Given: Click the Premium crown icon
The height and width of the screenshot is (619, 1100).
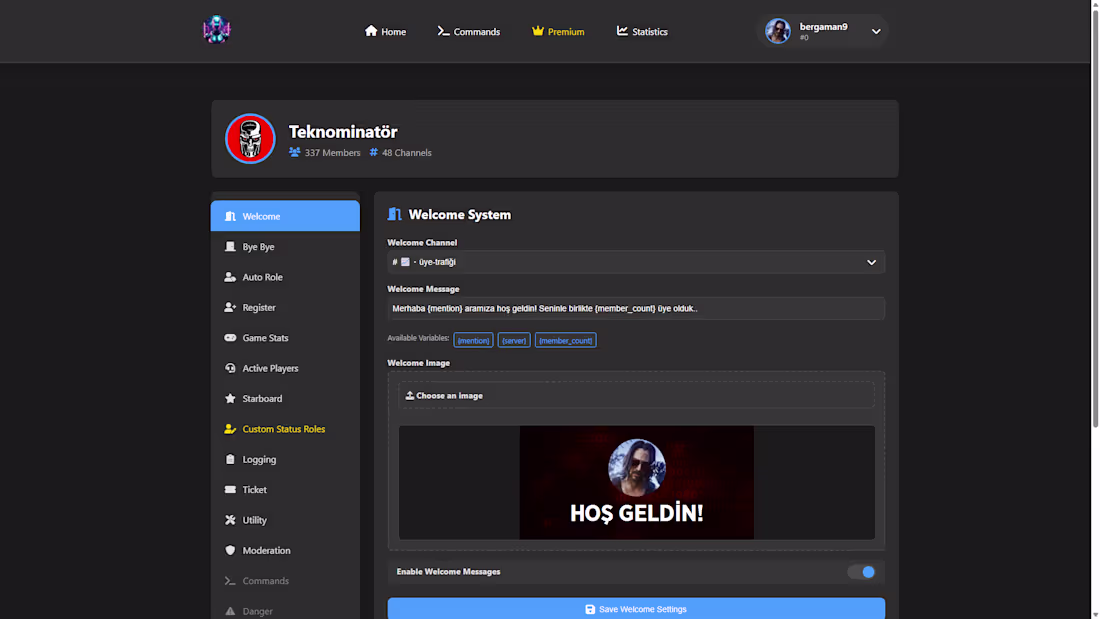Looking at the screenshot, I should (537, 31).
